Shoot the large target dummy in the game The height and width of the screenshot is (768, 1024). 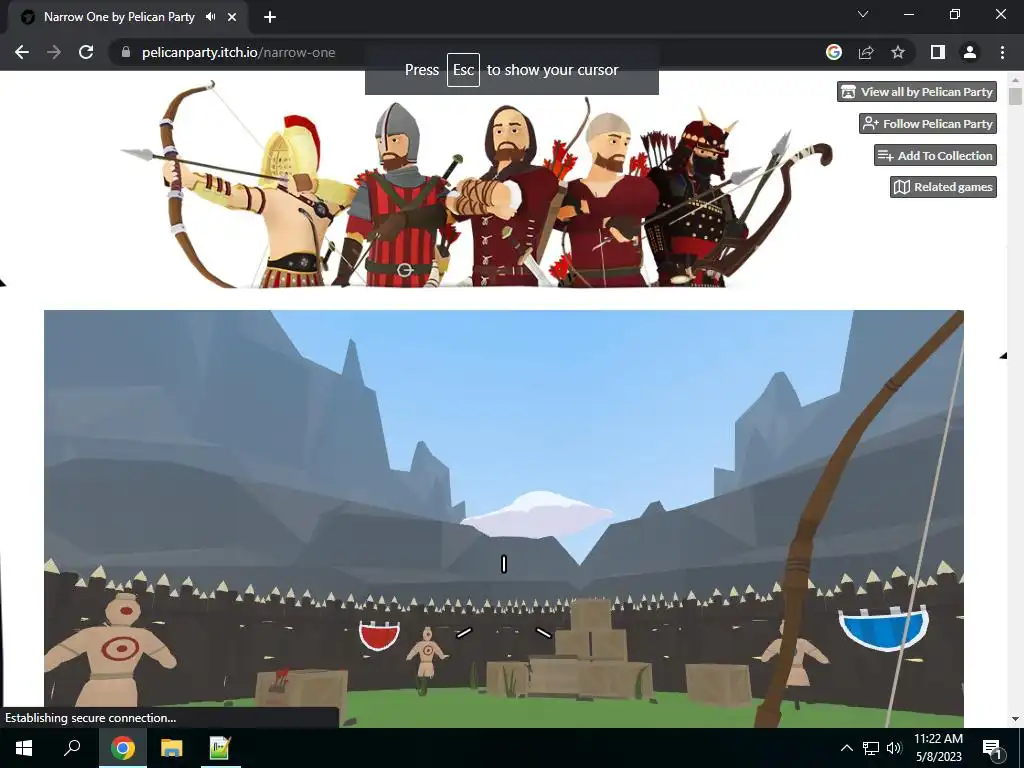tap(110, 649)
